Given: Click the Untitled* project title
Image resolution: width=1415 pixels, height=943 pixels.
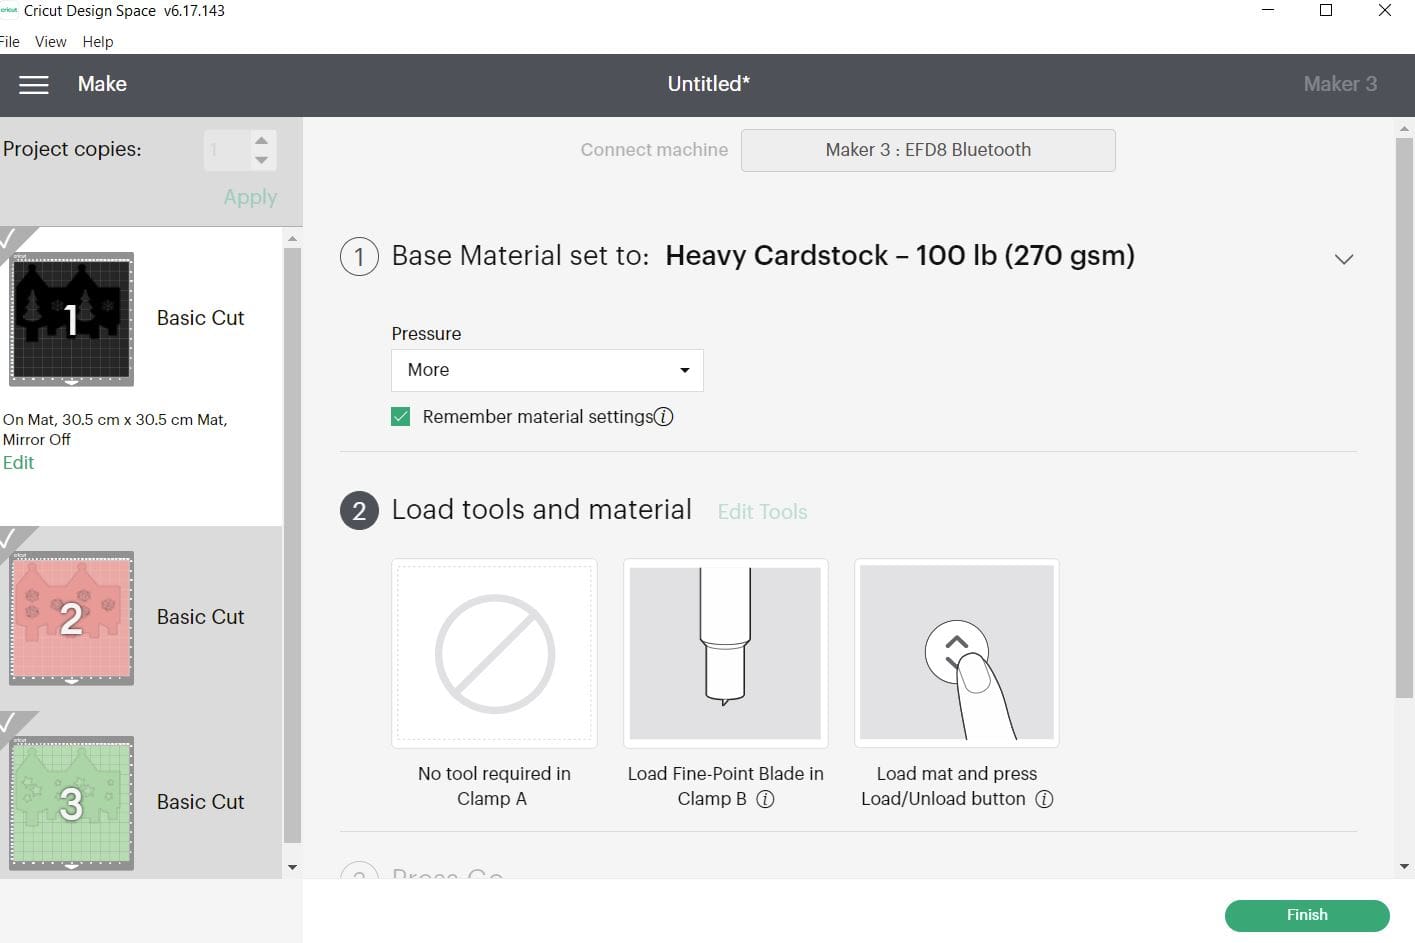Looking at the screenshot, I should [x=708, y=84].
